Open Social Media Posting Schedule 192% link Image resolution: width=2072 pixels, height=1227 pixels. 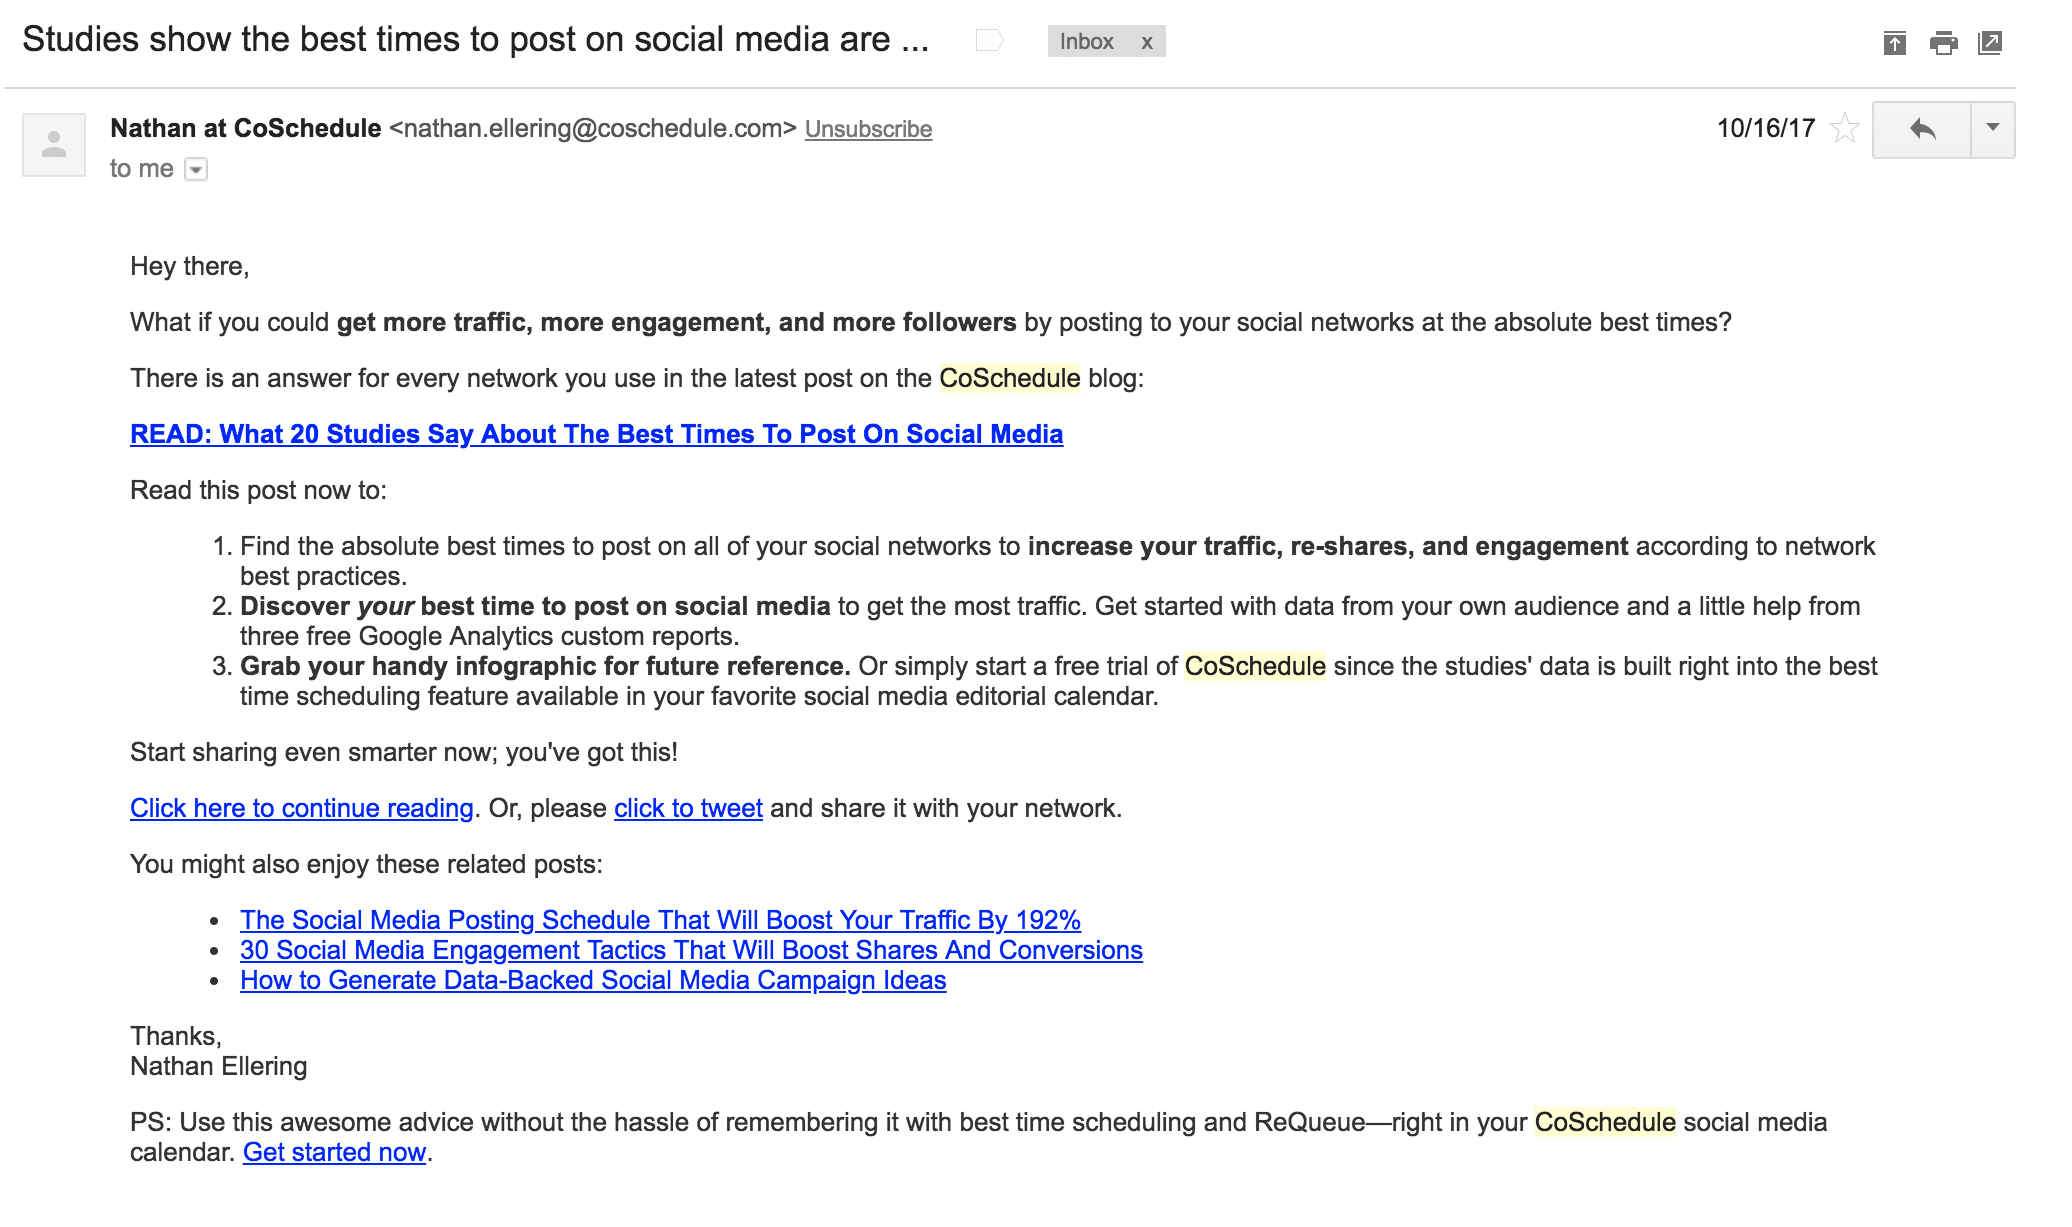(x=660, y=920)
